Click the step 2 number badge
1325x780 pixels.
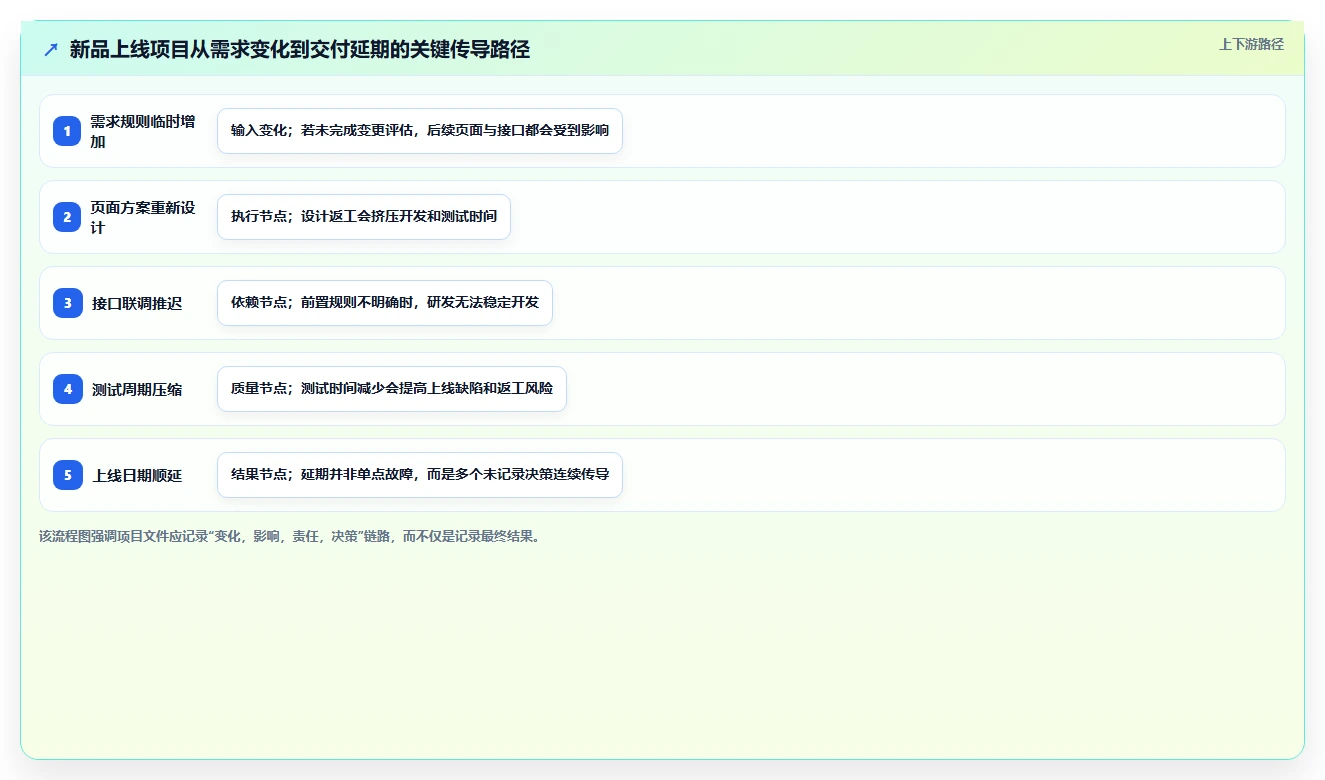coord(68,217)
